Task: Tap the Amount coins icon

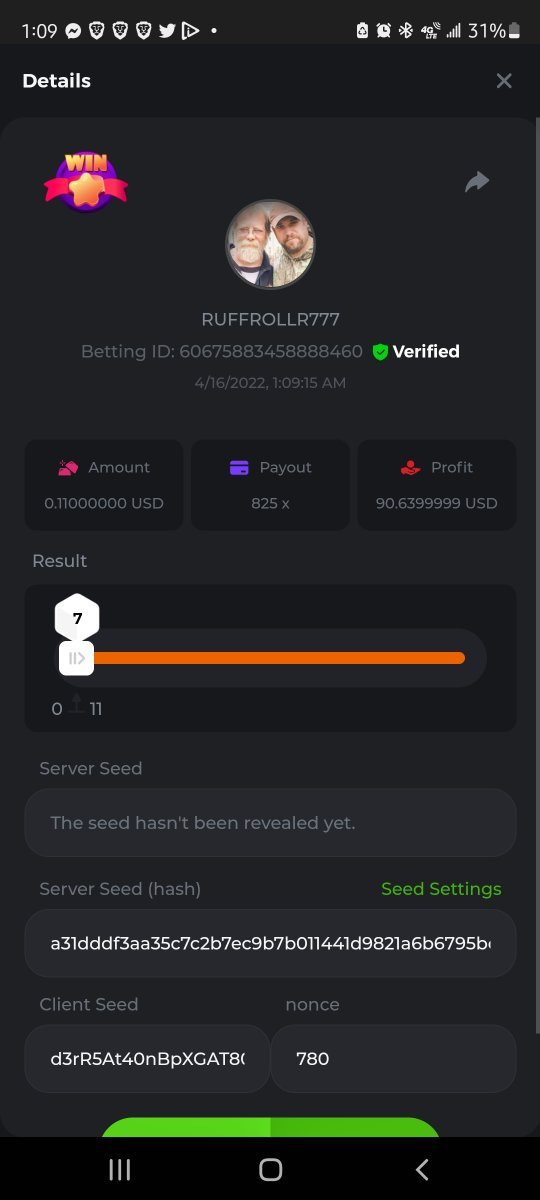Action: [x=67, y=467]
